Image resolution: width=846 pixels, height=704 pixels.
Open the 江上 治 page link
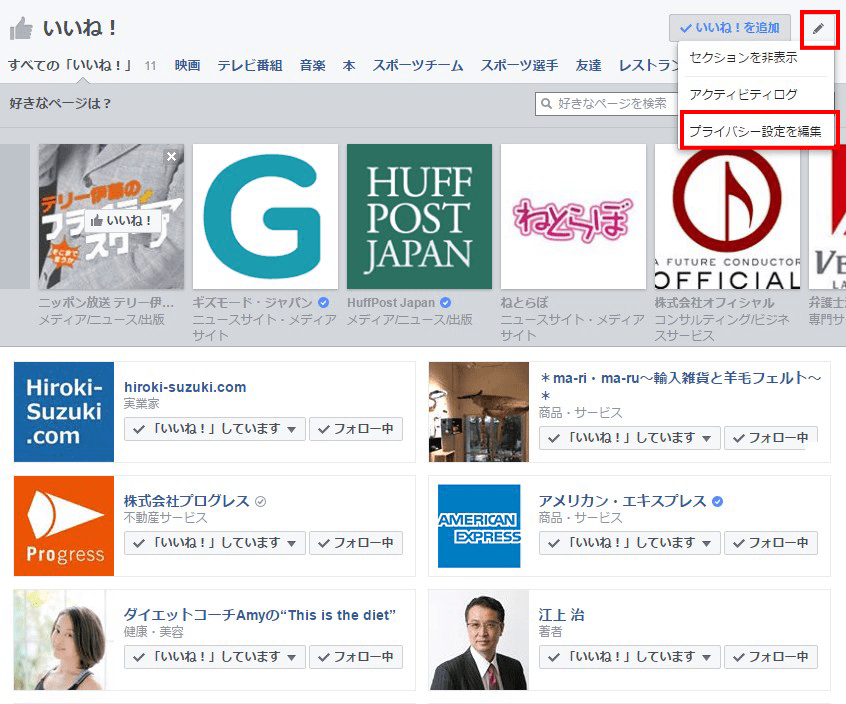pyautogui.click(x=561, y=615)
